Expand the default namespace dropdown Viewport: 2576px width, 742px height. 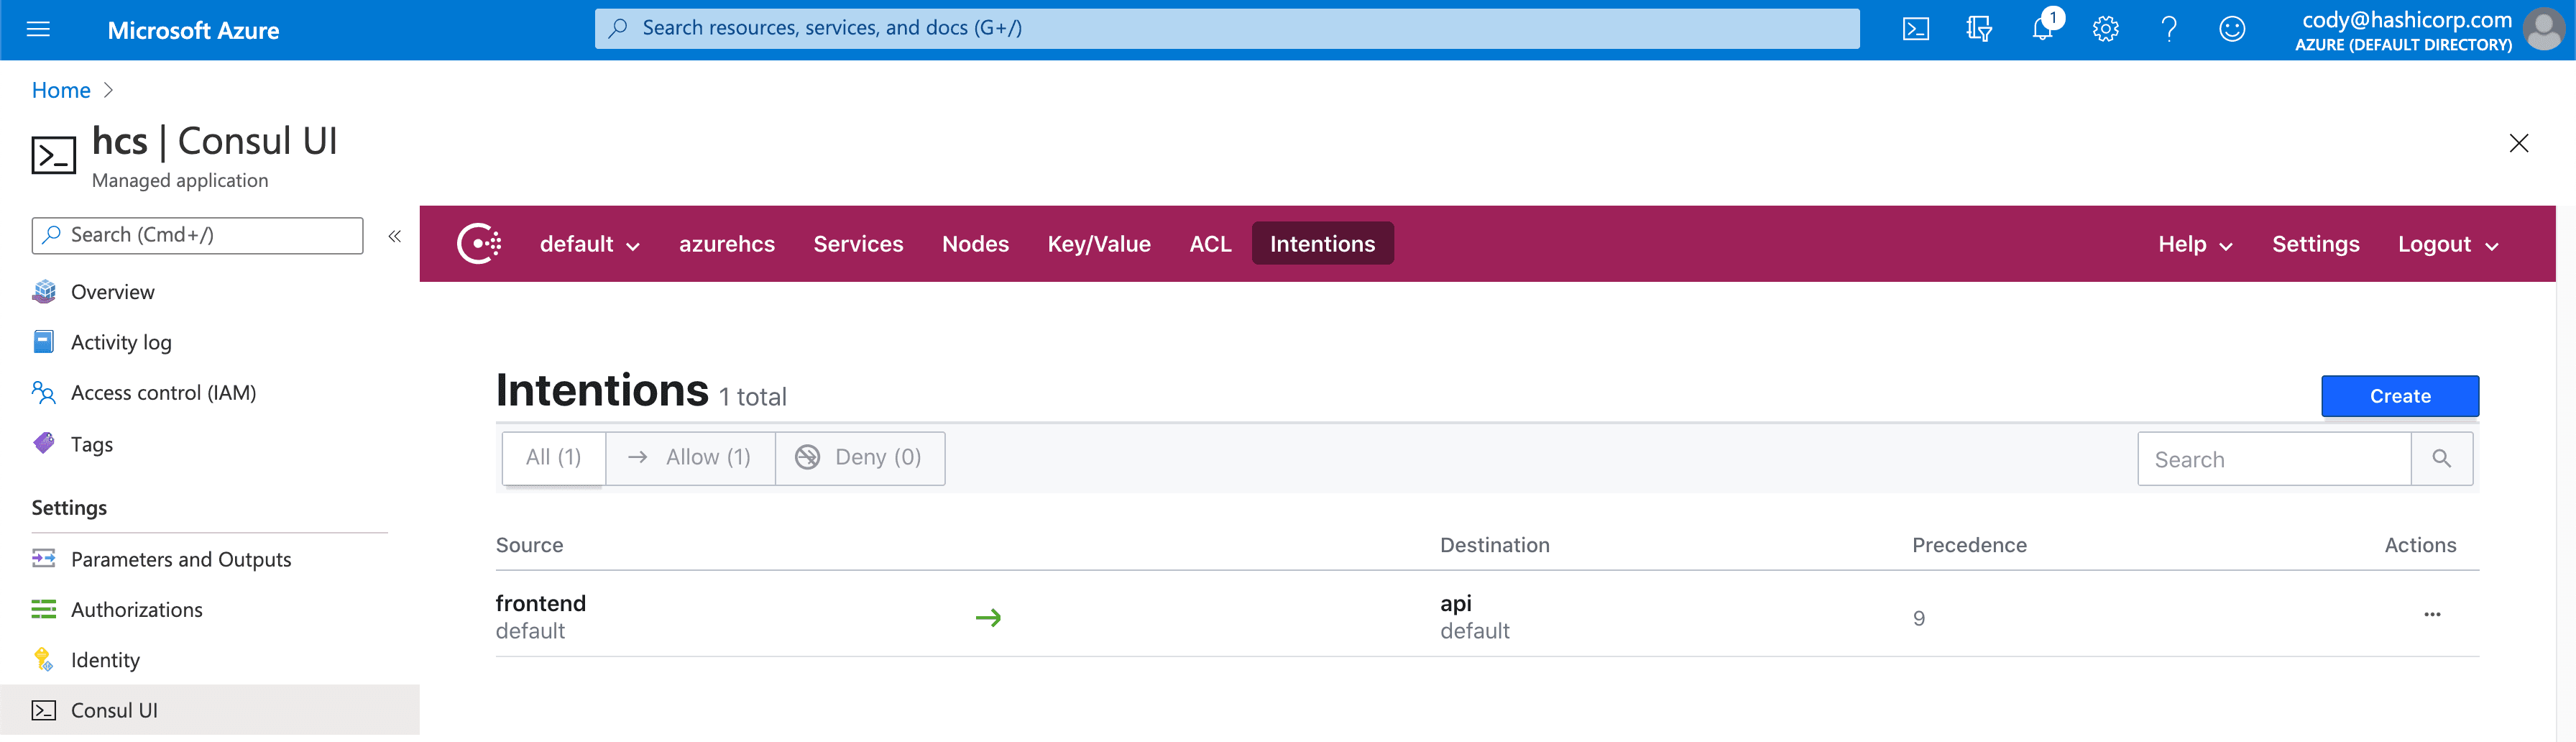tap(589, 245)
